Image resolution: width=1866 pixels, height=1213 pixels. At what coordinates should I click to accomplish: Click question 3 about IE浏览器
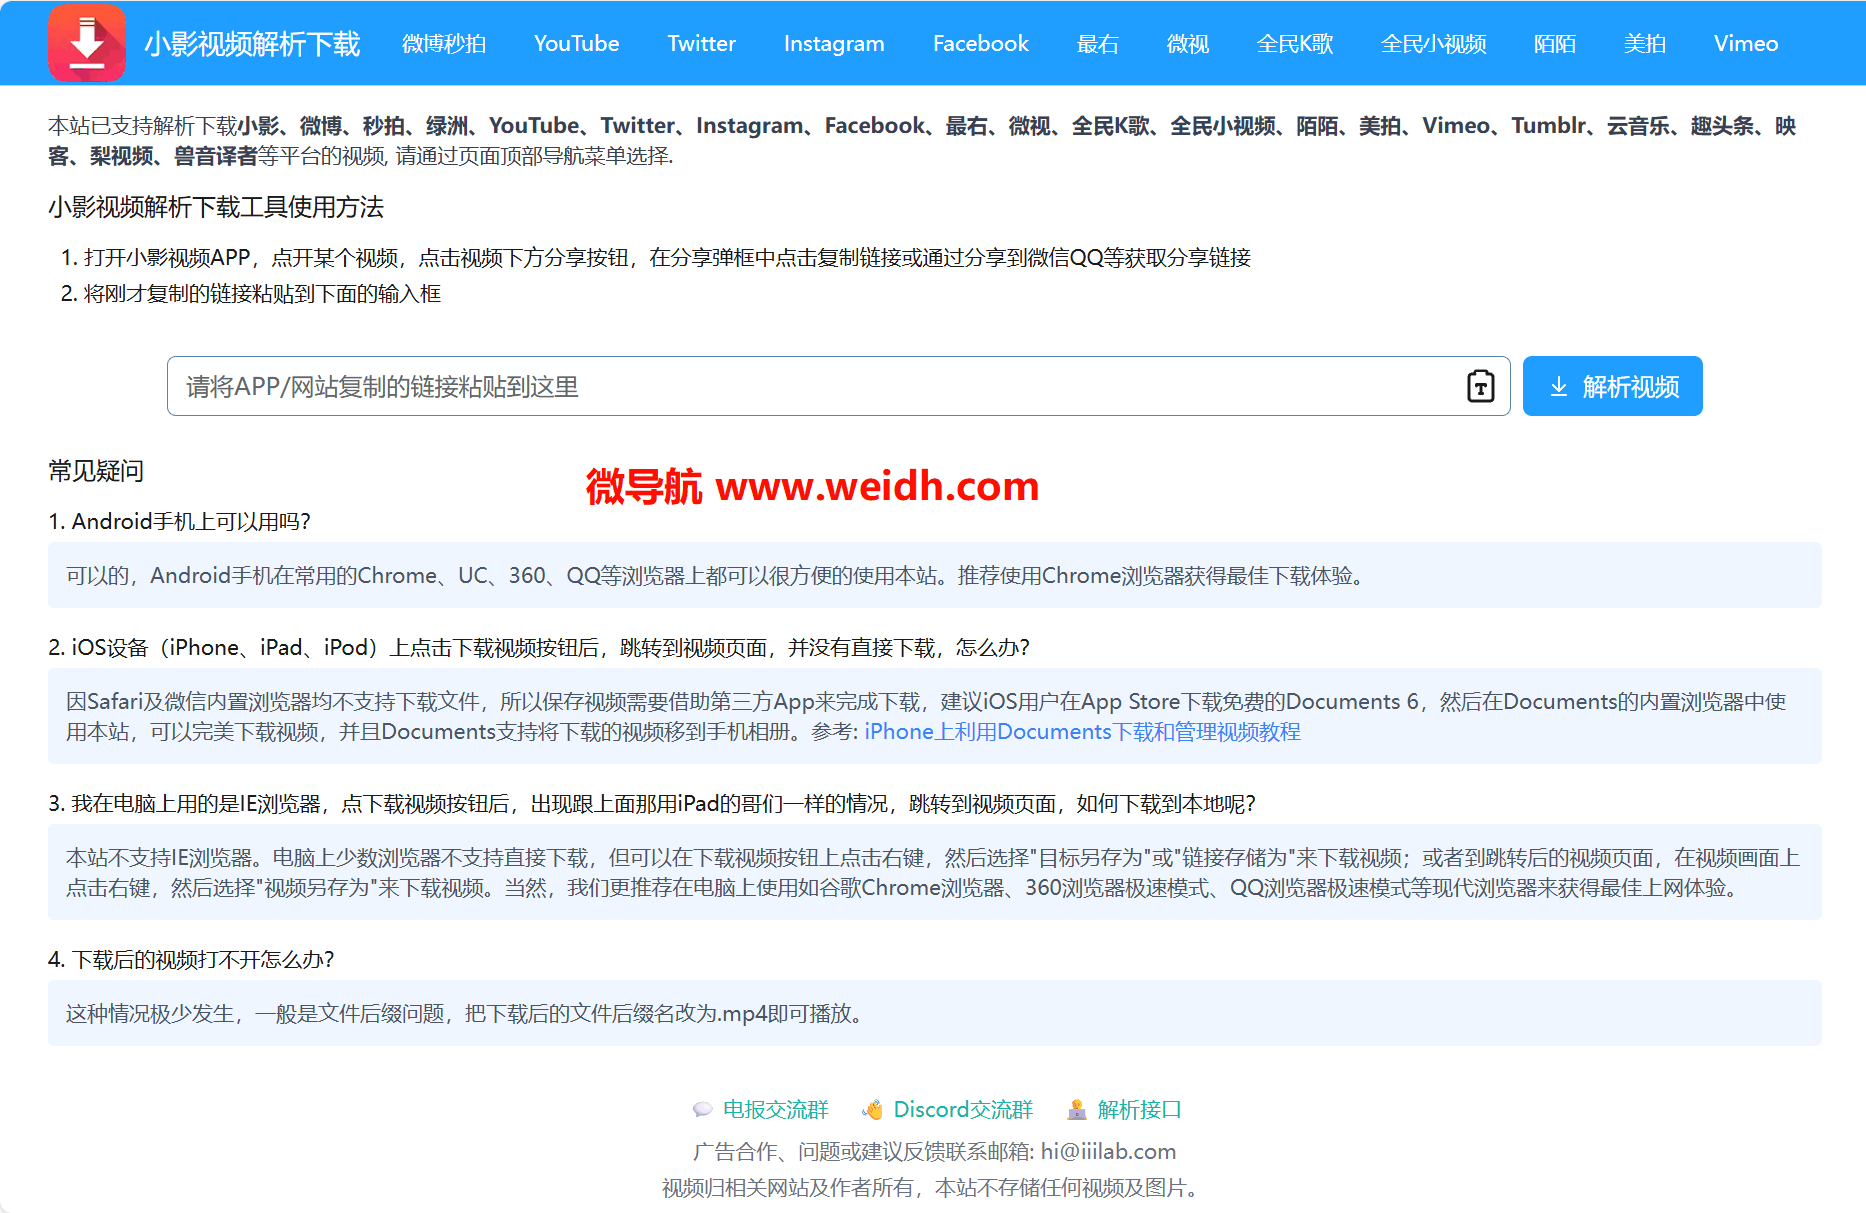coord(652,804)
